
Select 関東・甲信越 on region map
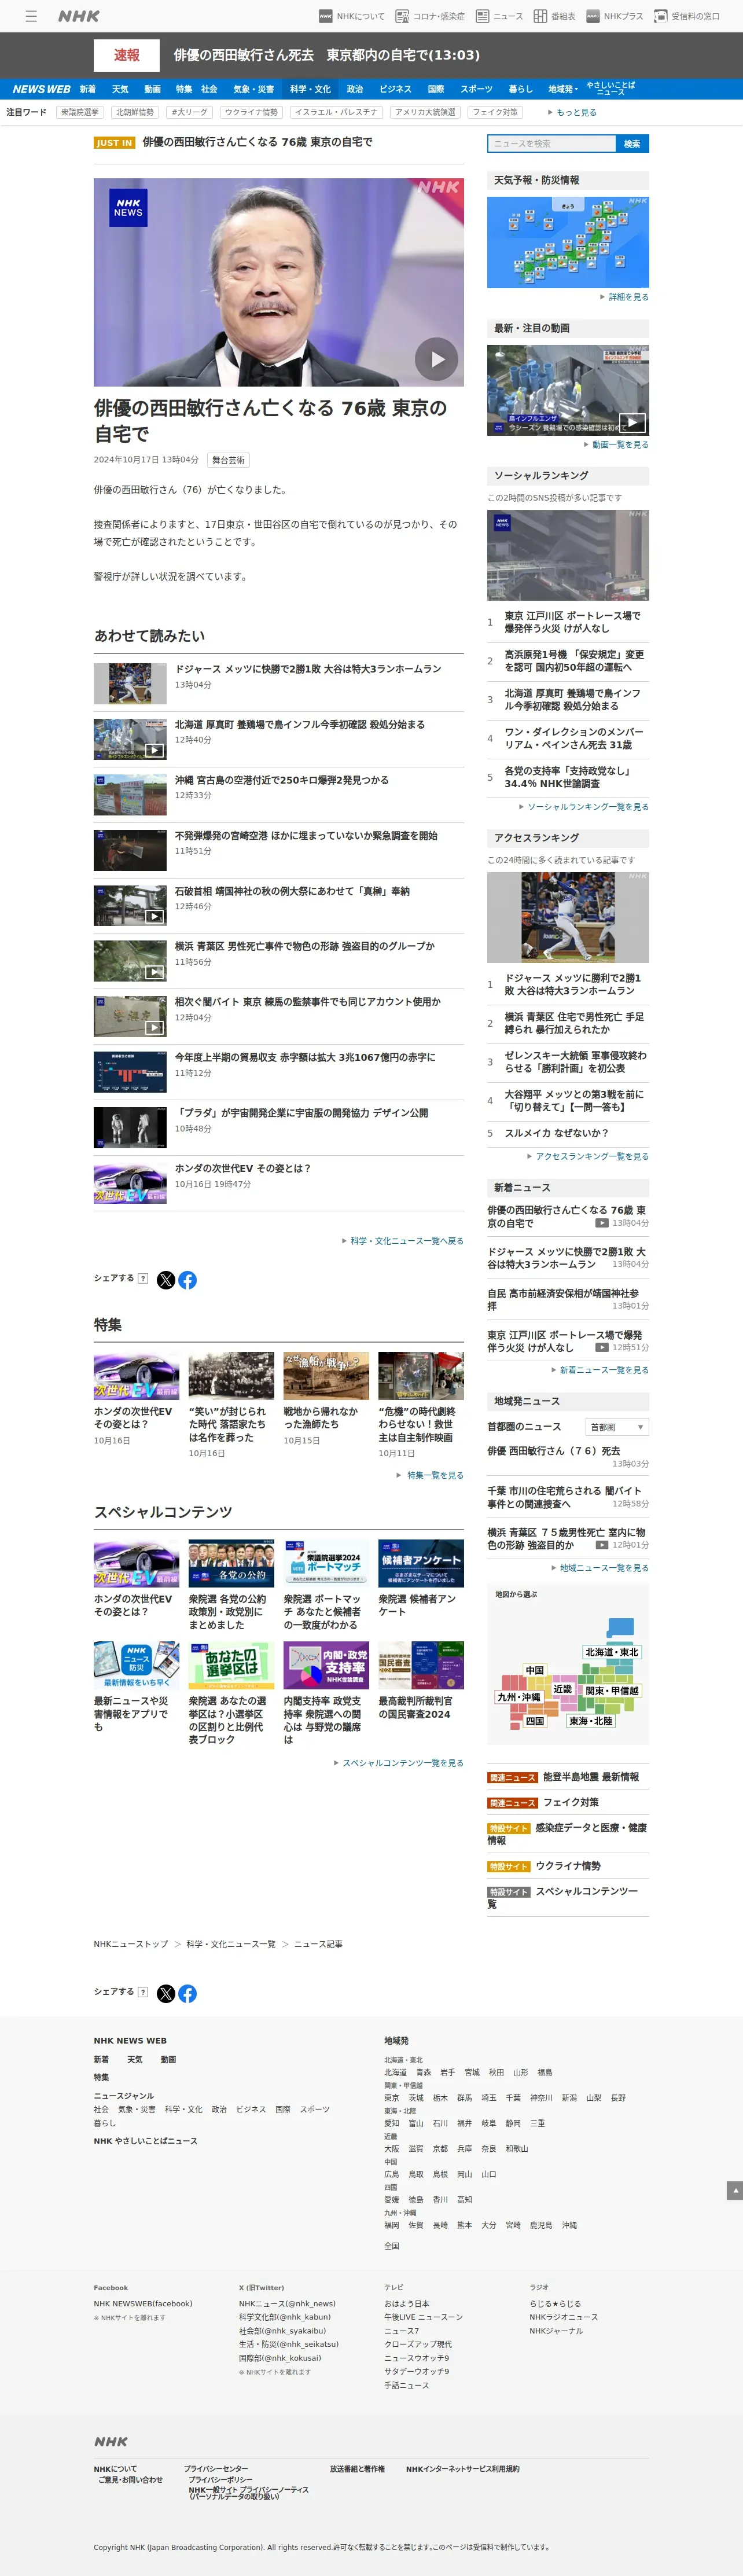point(611,1690)
